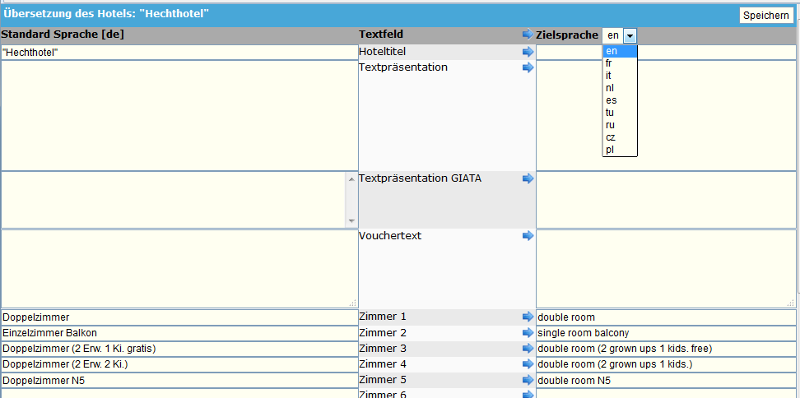Click the German field containing "Hechthotel"
800x398 pixels.
click(x=180, y=52)
